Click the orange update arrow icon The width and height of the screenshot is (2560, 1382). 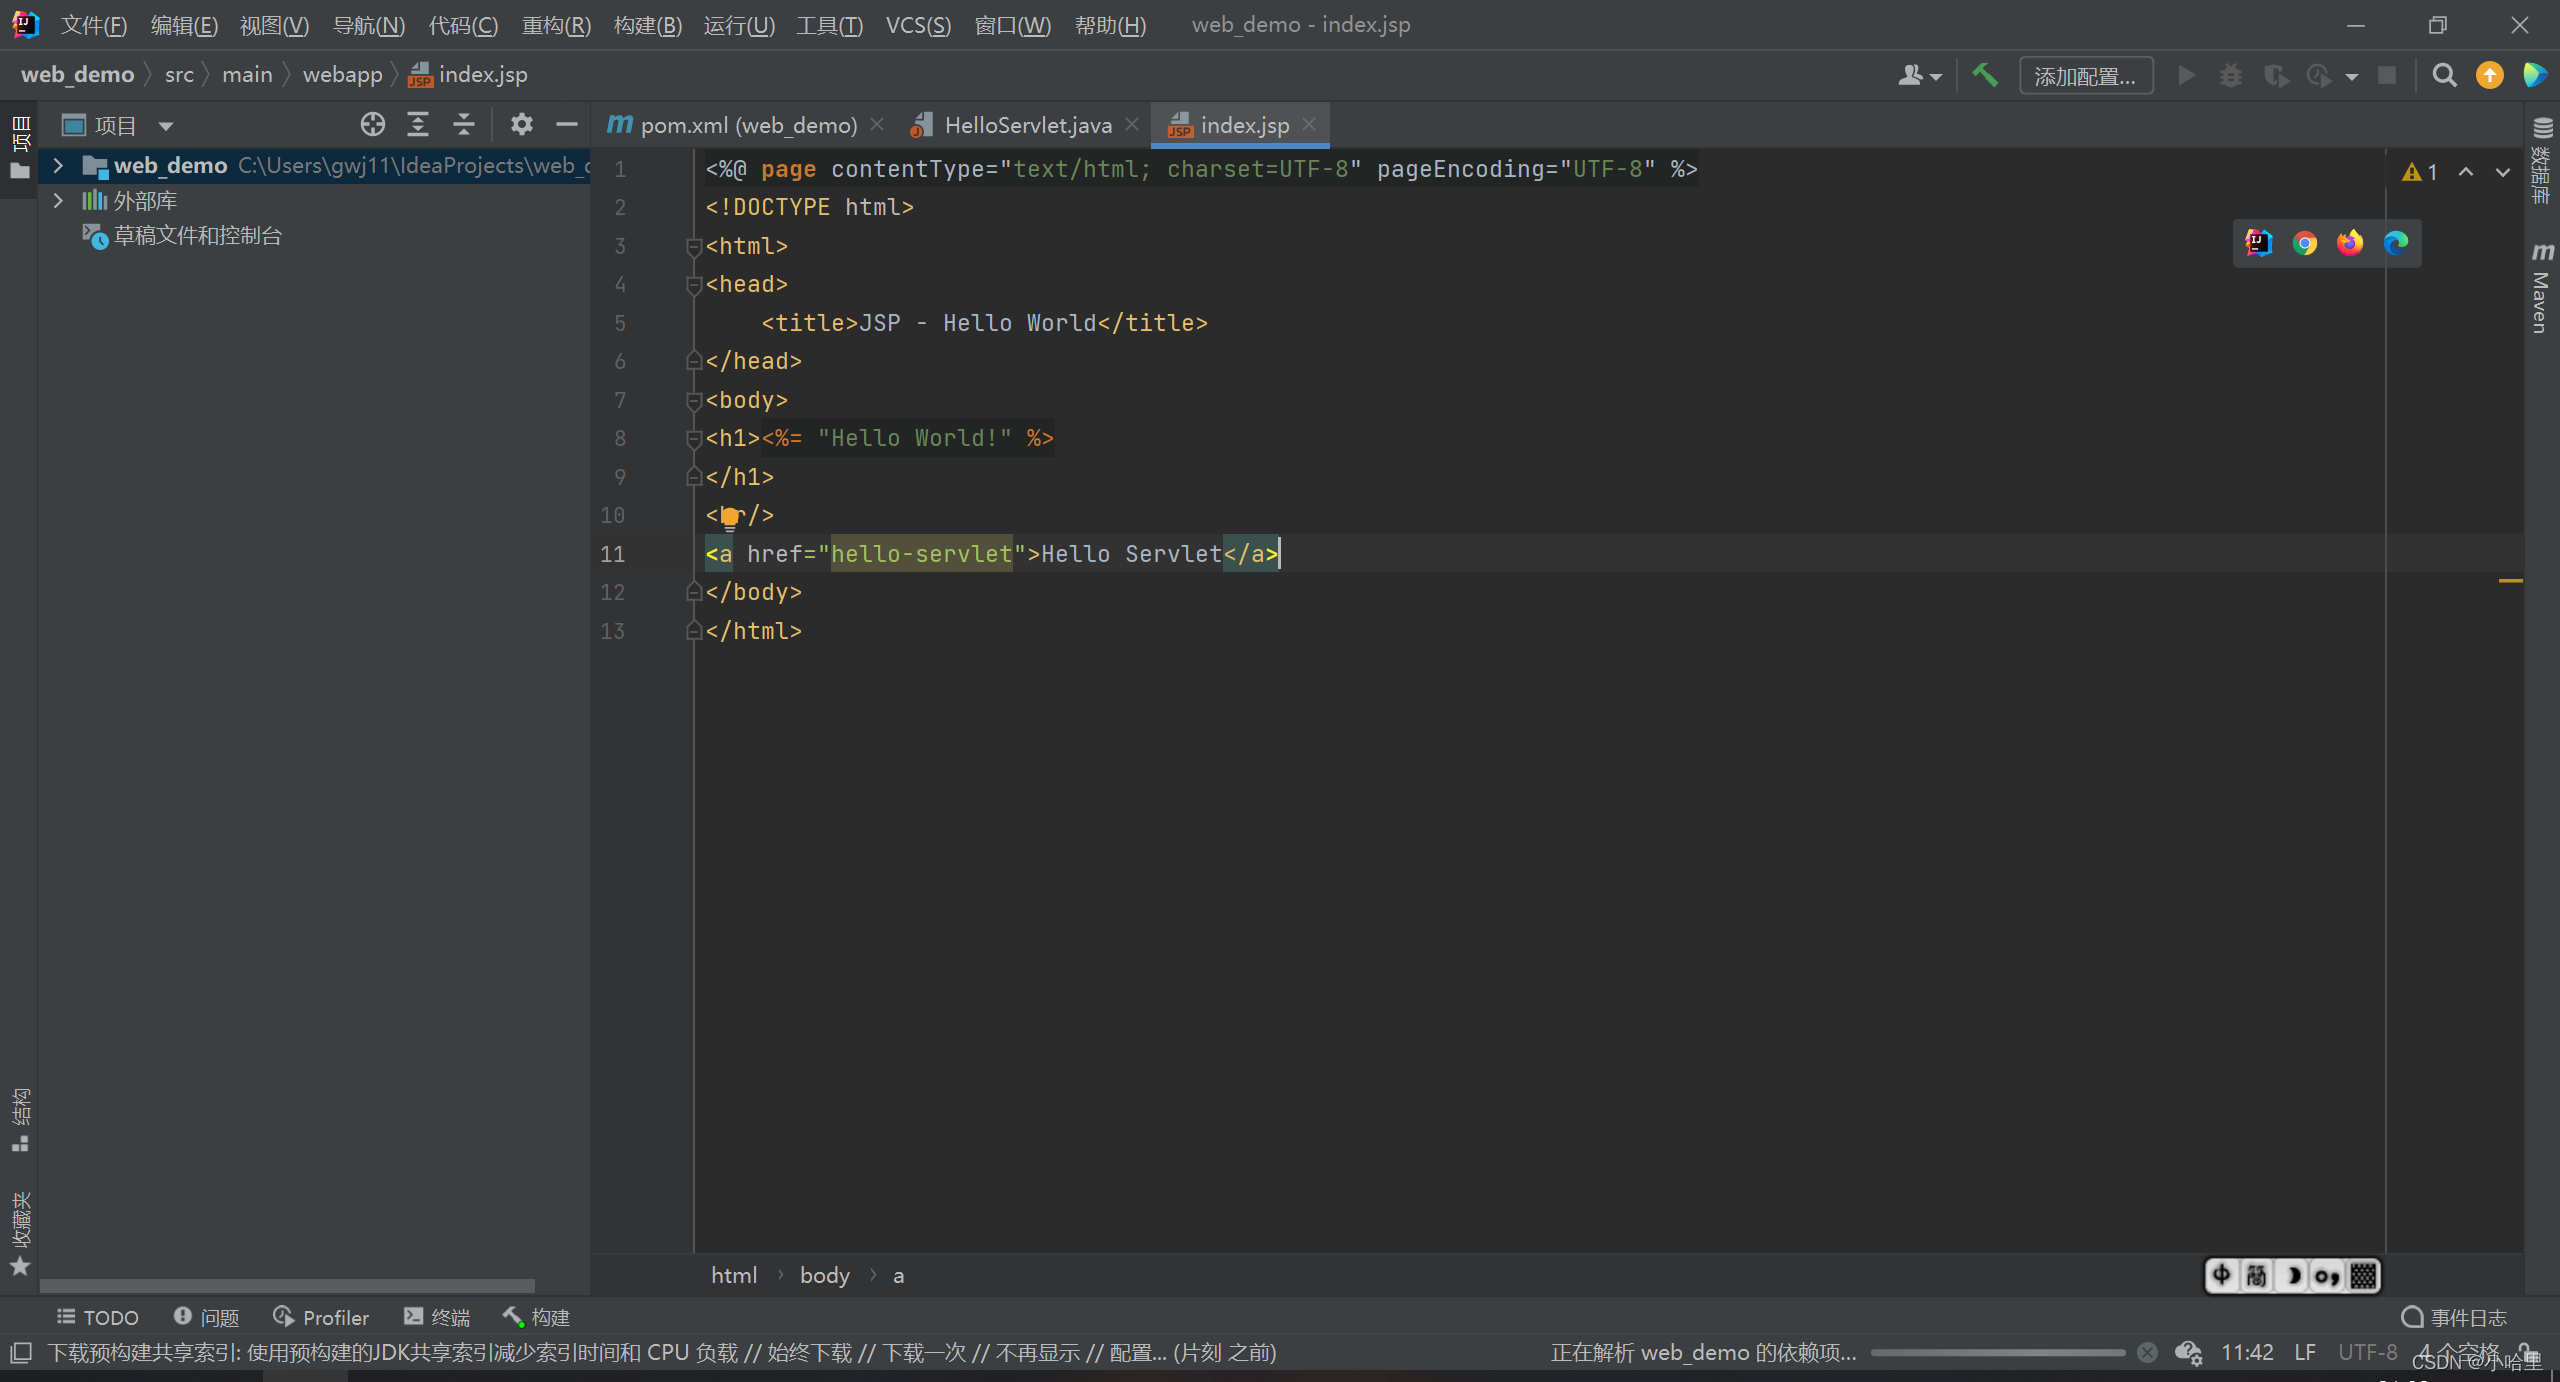coord(2490,76)
